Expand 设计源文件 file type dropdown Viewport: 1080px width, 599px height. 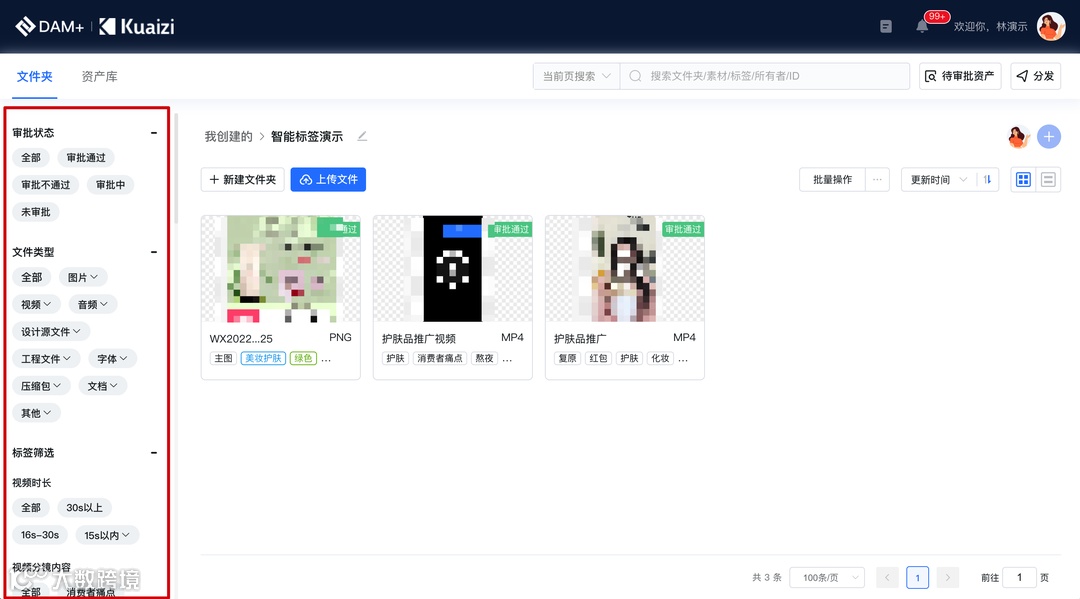point(51,332)
